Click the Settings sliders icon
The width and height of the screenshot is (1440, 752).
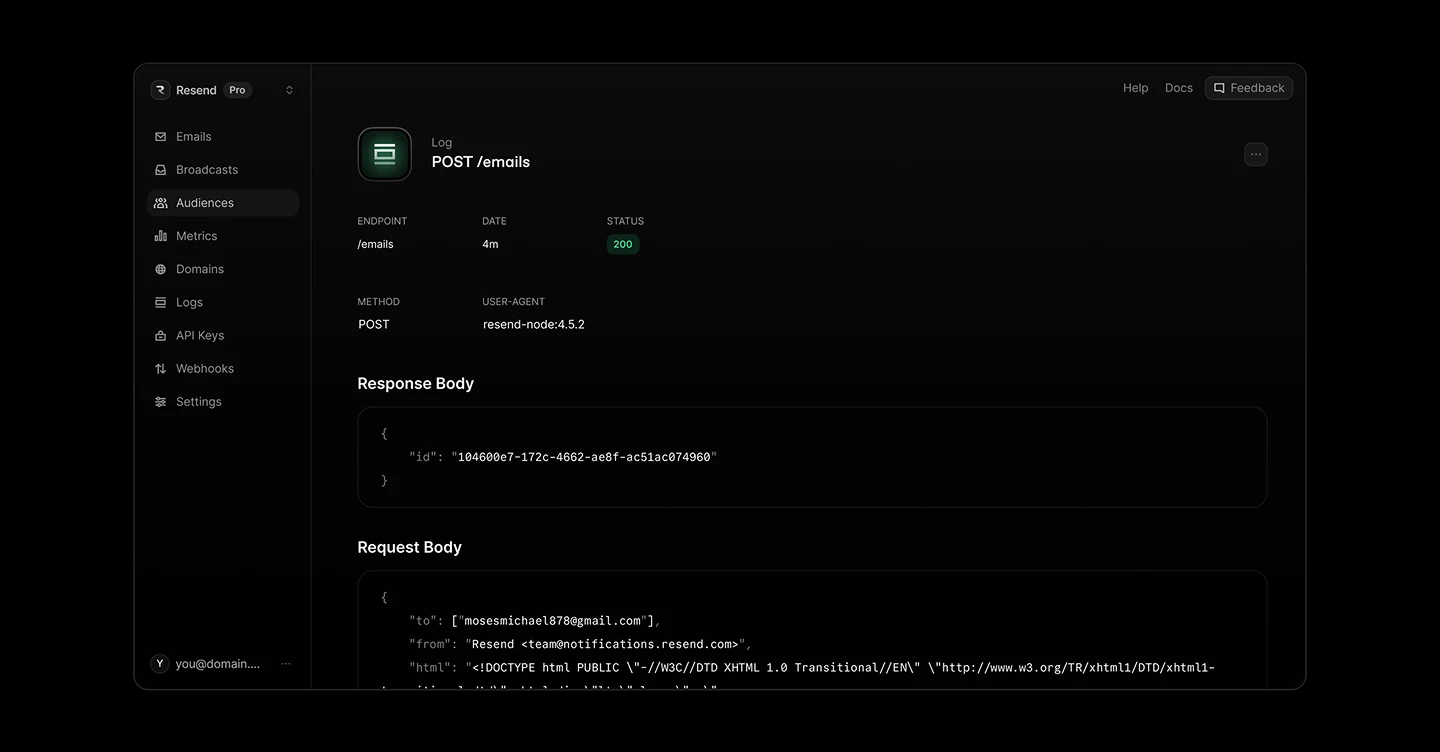click(x=160, y=402)
